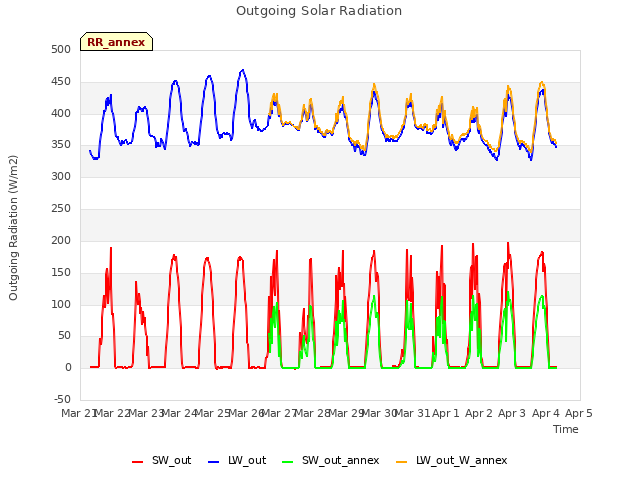Click the LW_out legend label
Viewport: 640px width, 480px height.
(x=247, y=460)
